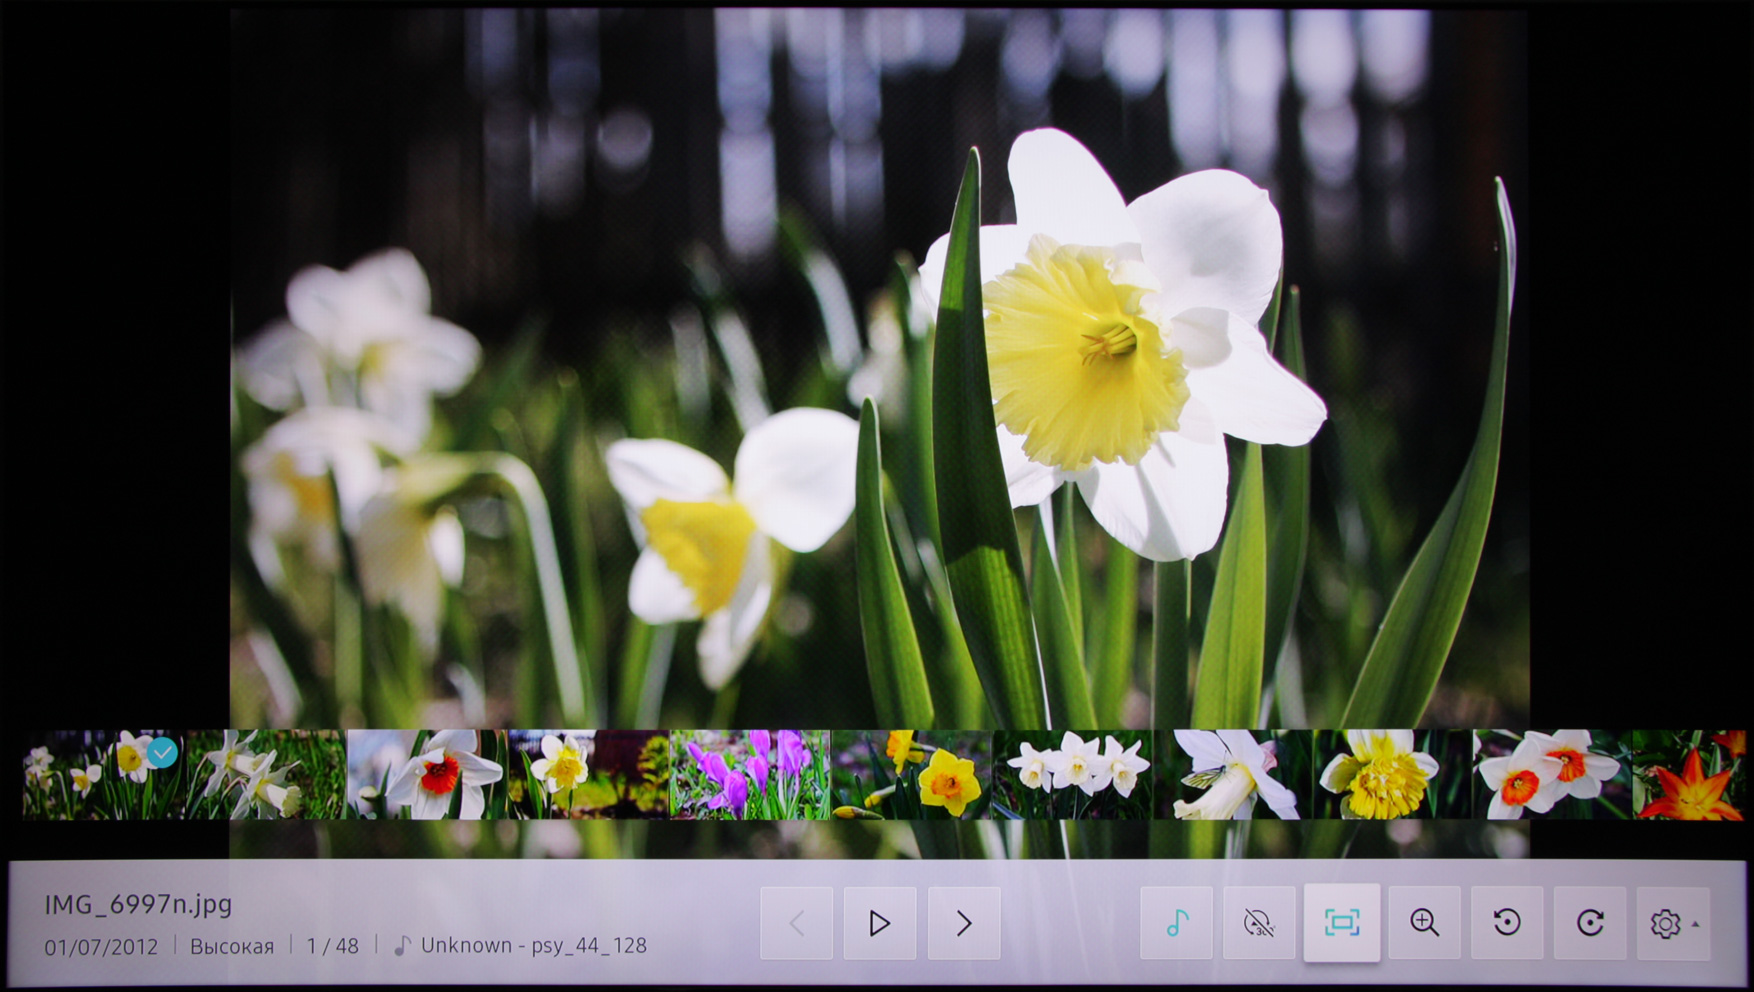
Task: Select the checkmarked daffodil thumbnail
Action: tap(103, 775)
